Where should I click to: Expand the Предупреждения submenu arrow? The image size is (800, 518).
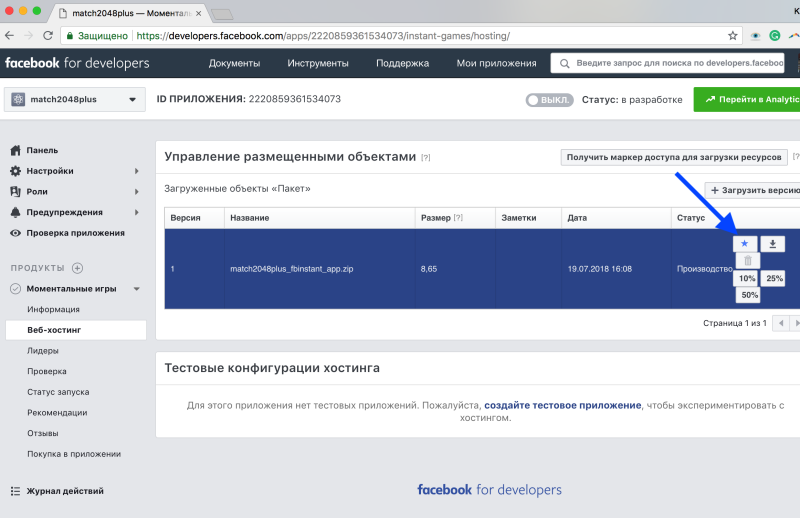click(x=137, y=212)
